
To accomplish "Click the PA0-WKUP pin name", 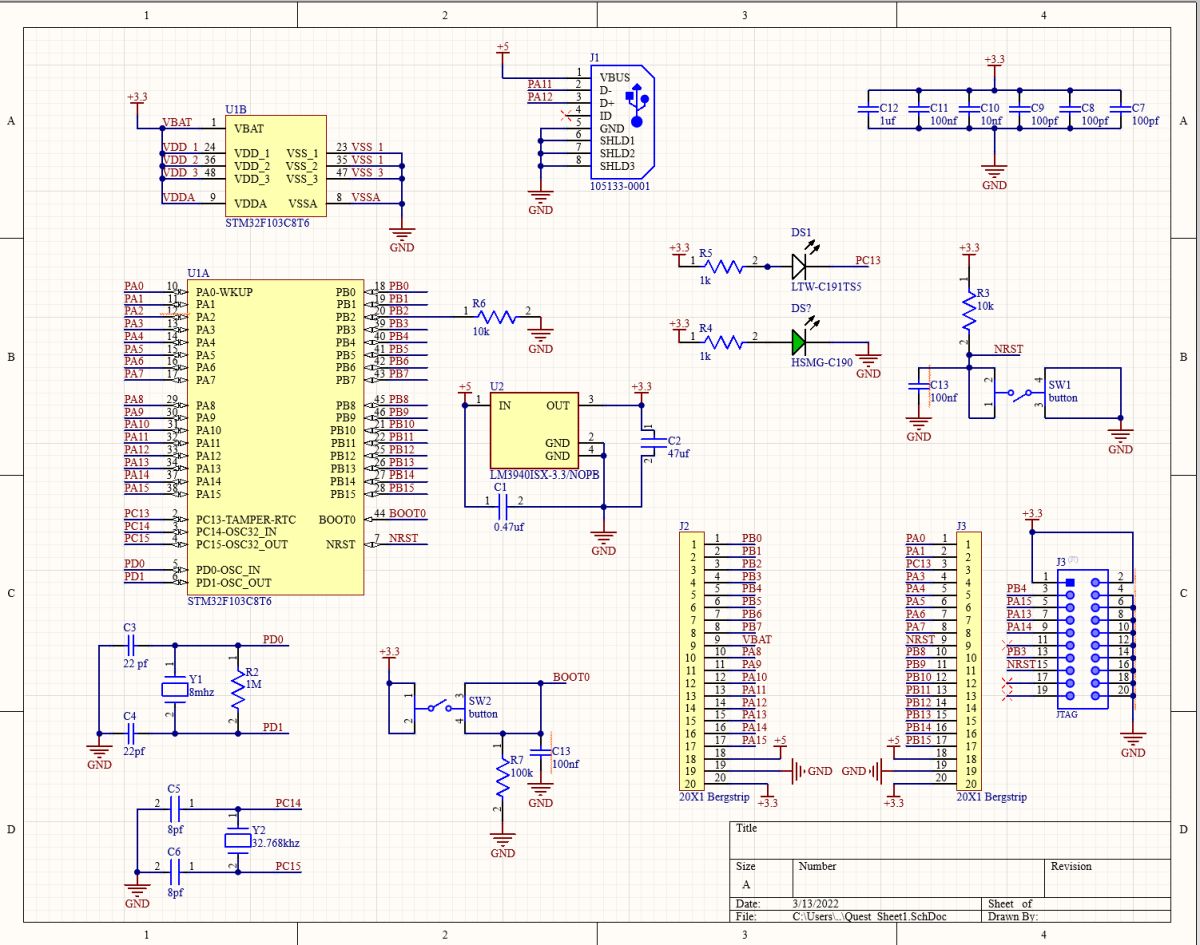I will (x=224, y=291).
